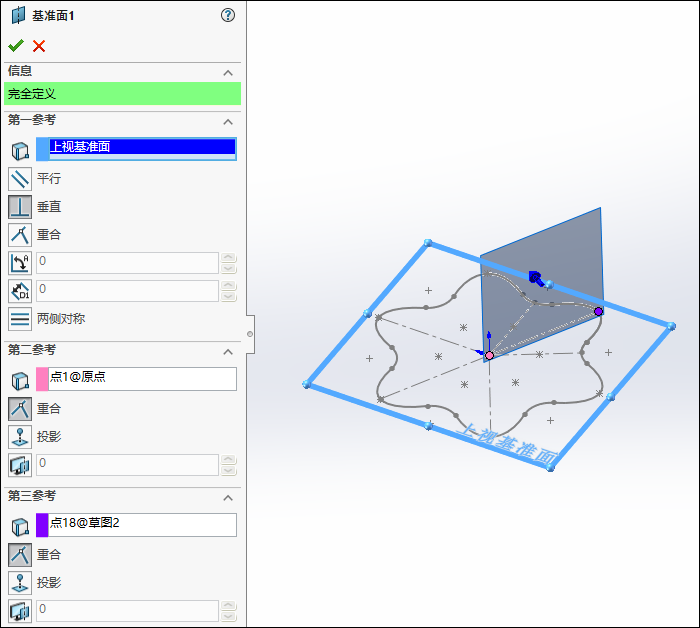Click the purple sketch point in viewport
The width and height of the screenshot is (700, 628).
(x=599, y=311)
